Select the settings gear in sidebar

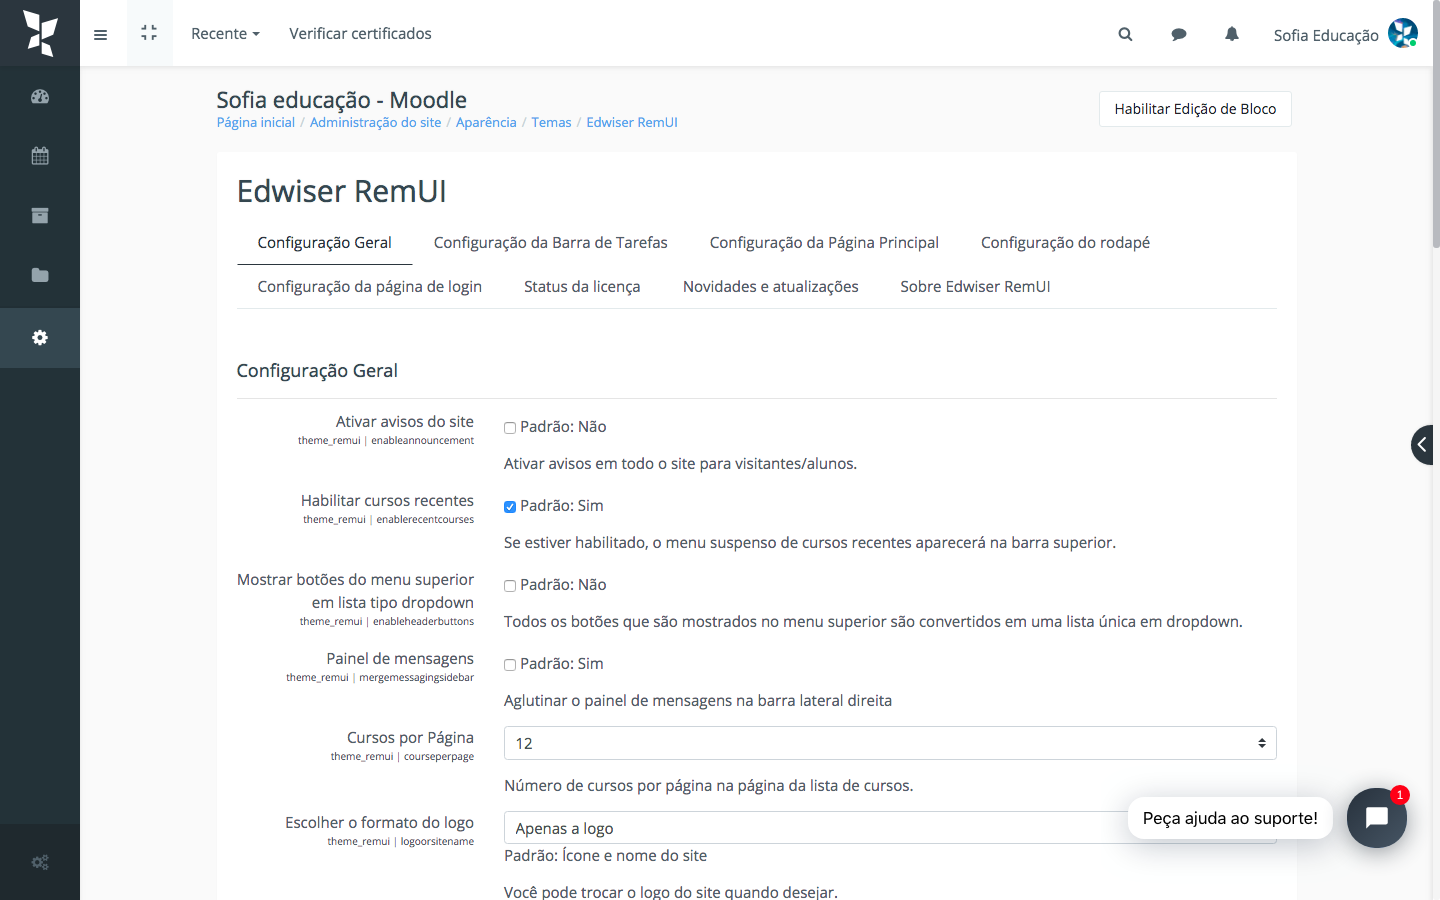[40, 338]
